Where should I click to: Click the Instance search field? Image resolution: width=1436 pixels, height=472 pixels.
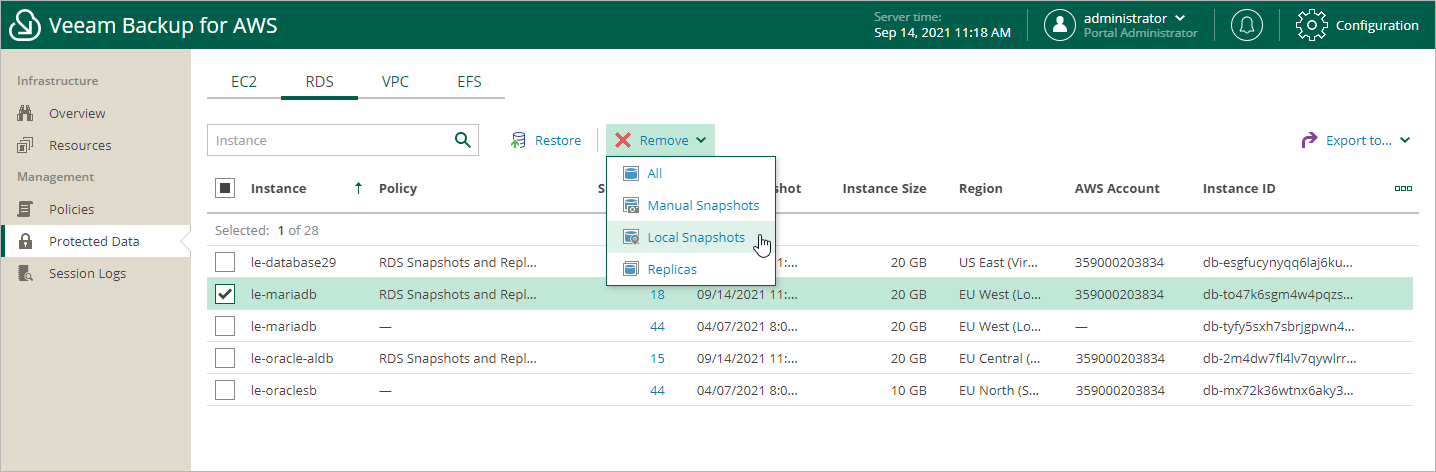[328, 140]
